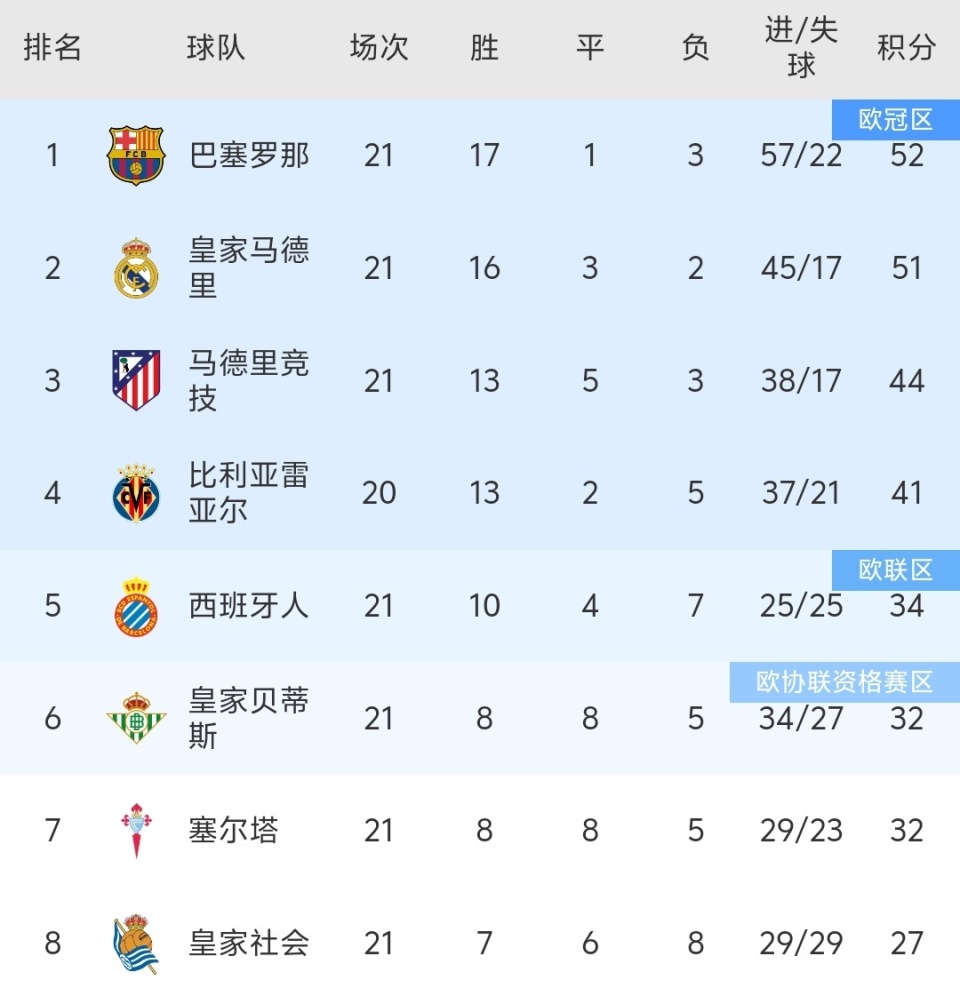The width and height of the screenshot is (960, 996).
Task: Click the Celta Vigo crest
Action: [135, 831]
